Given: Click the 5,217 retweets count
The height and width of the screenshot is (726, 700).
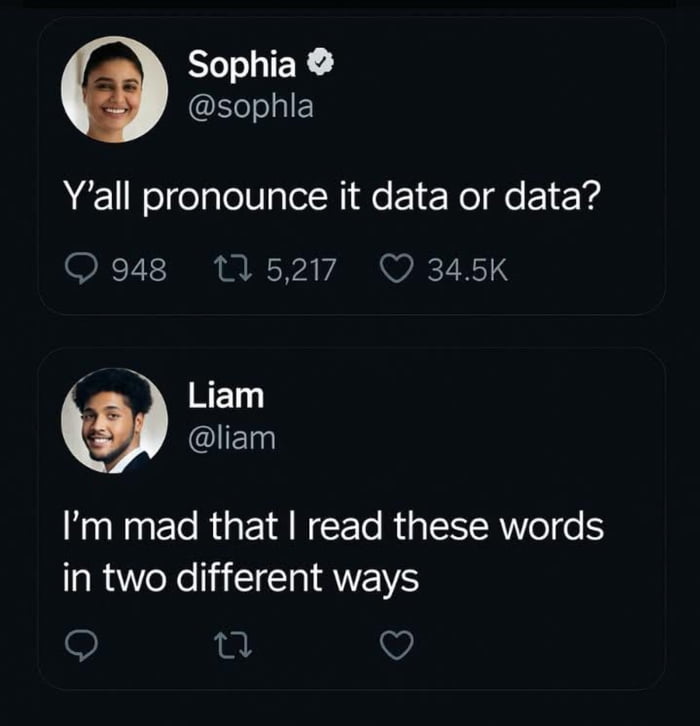Looking at the screenshot, I should click(x=301, y=268).
